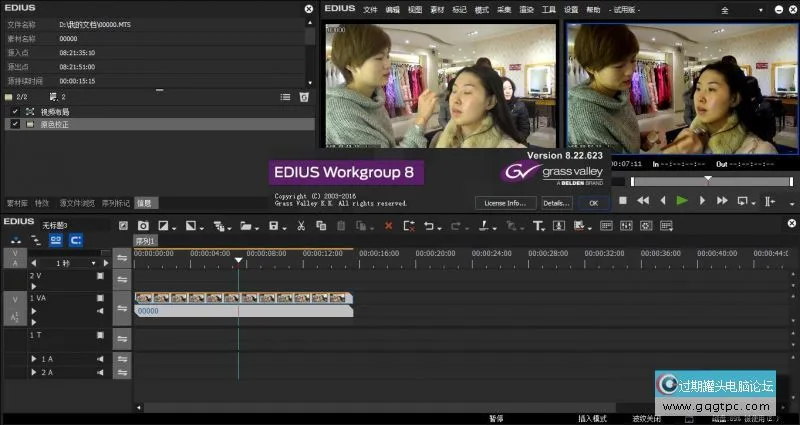This screenshot has height=425, width=800.
Task: Click the red X delete icon
Action: (x=389, y=226)
